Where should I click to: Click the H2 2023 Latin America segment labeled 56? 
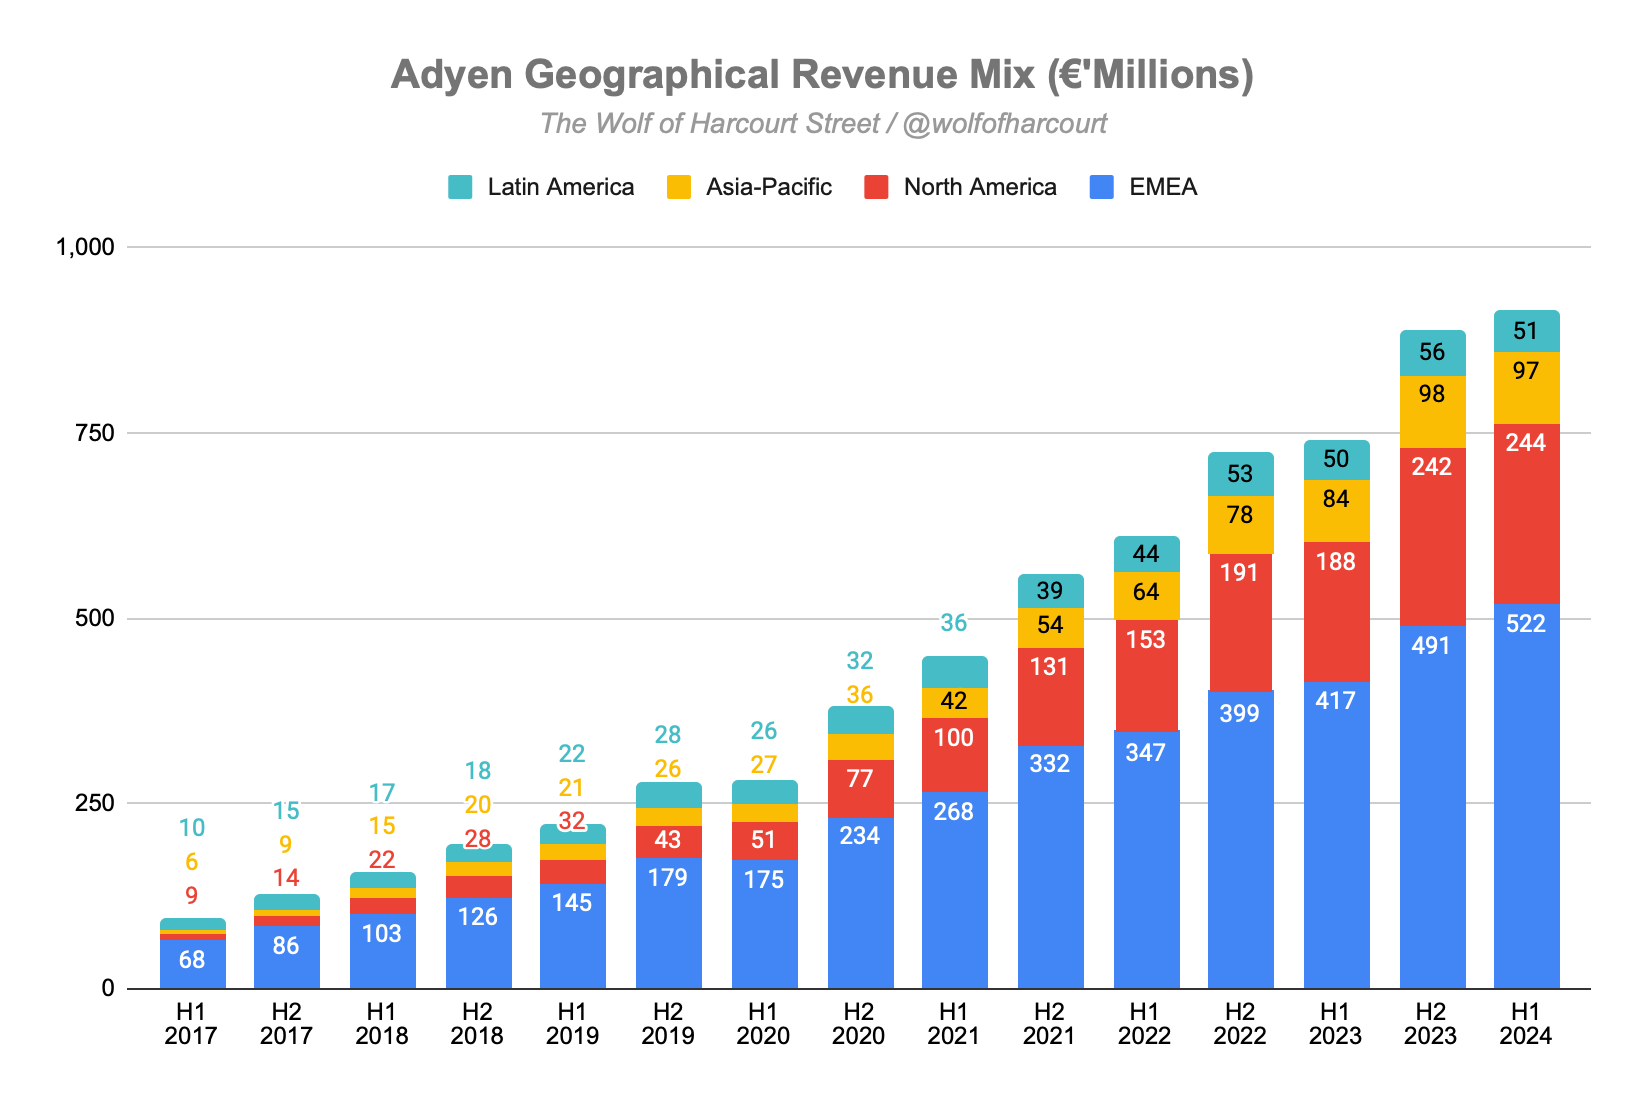(x=1432, y=353)
